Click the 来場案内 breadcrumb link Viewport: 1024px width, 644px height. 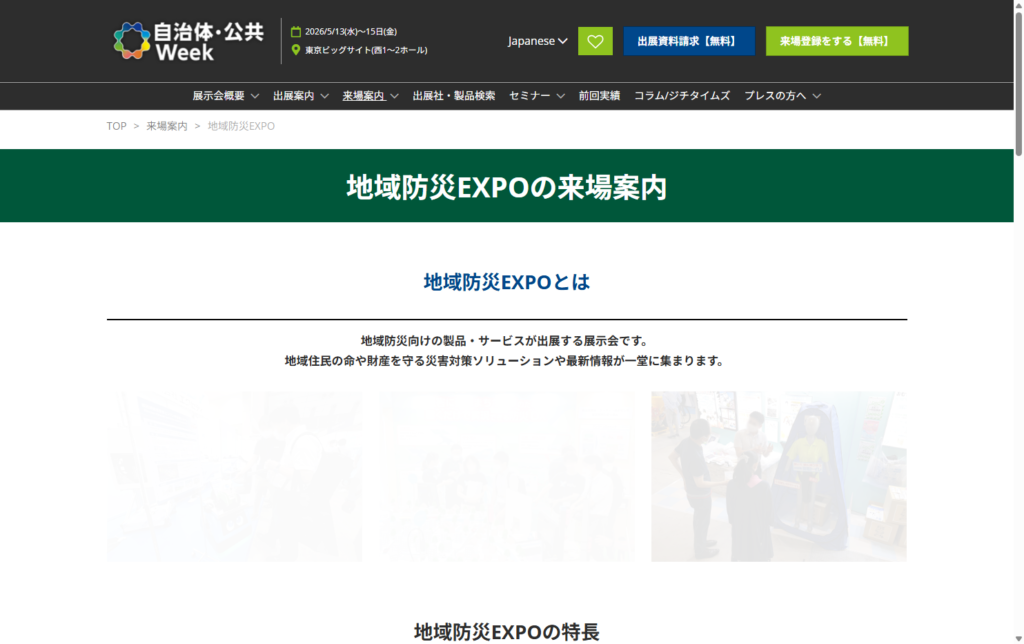click(162, 126)
